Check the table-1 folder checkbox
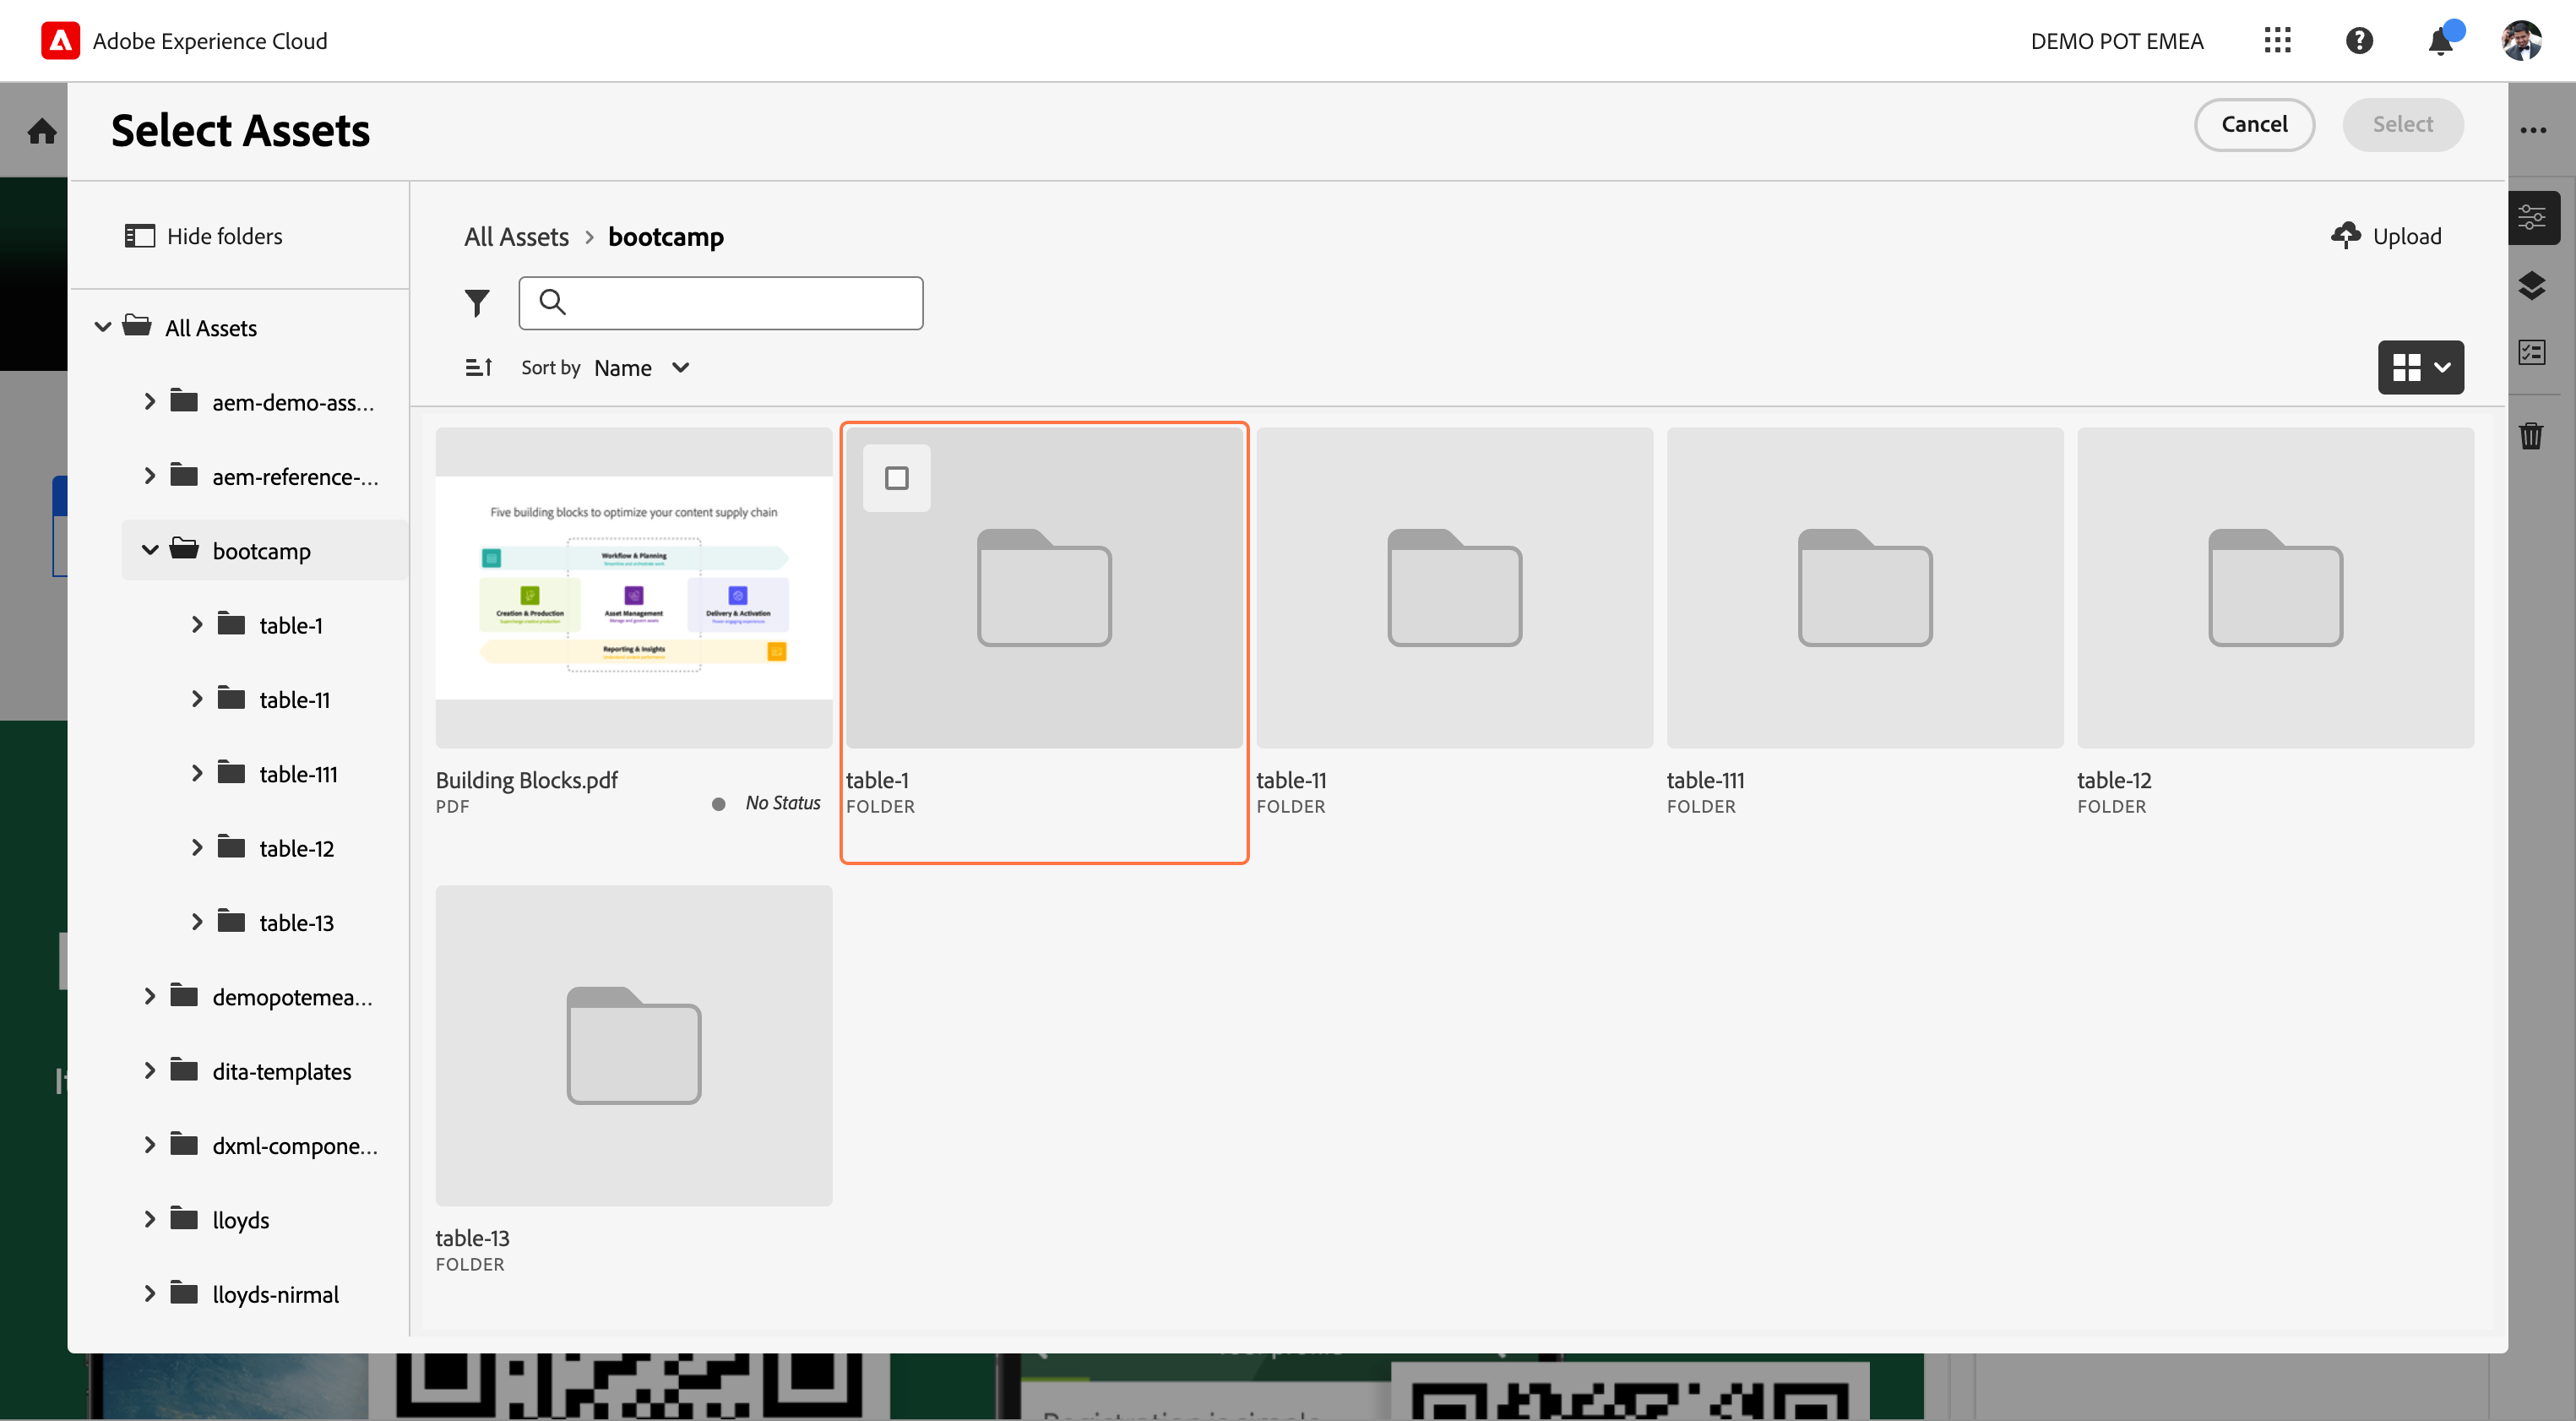This screenshot has width=2576, height=1421. click(896, 478)
